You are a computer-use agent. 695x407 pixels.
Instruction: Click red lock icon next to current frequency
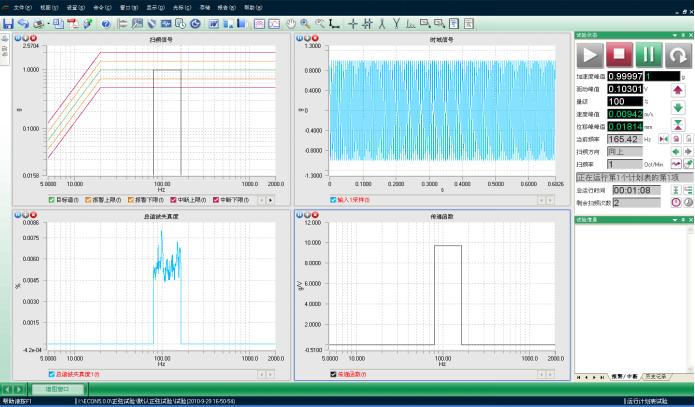676,139
